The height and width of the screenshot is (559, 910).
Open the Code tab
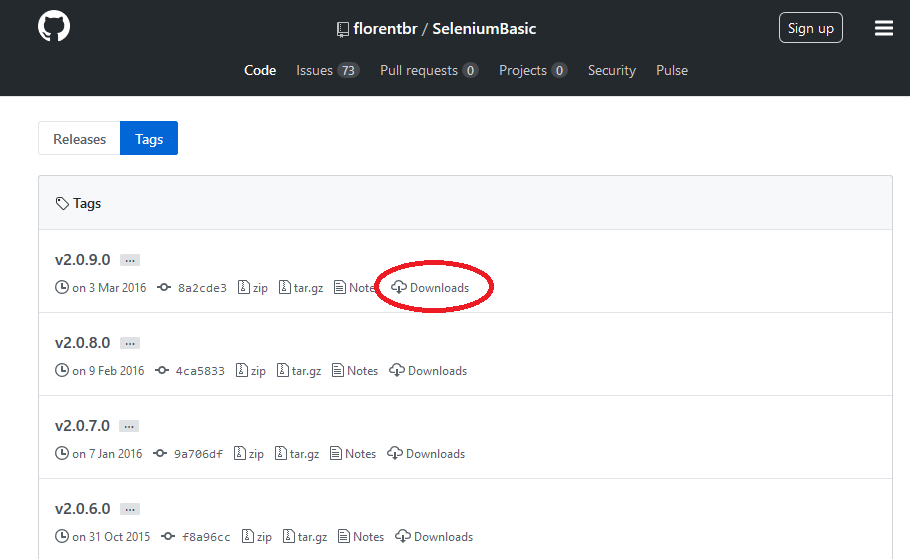[260, 70]
